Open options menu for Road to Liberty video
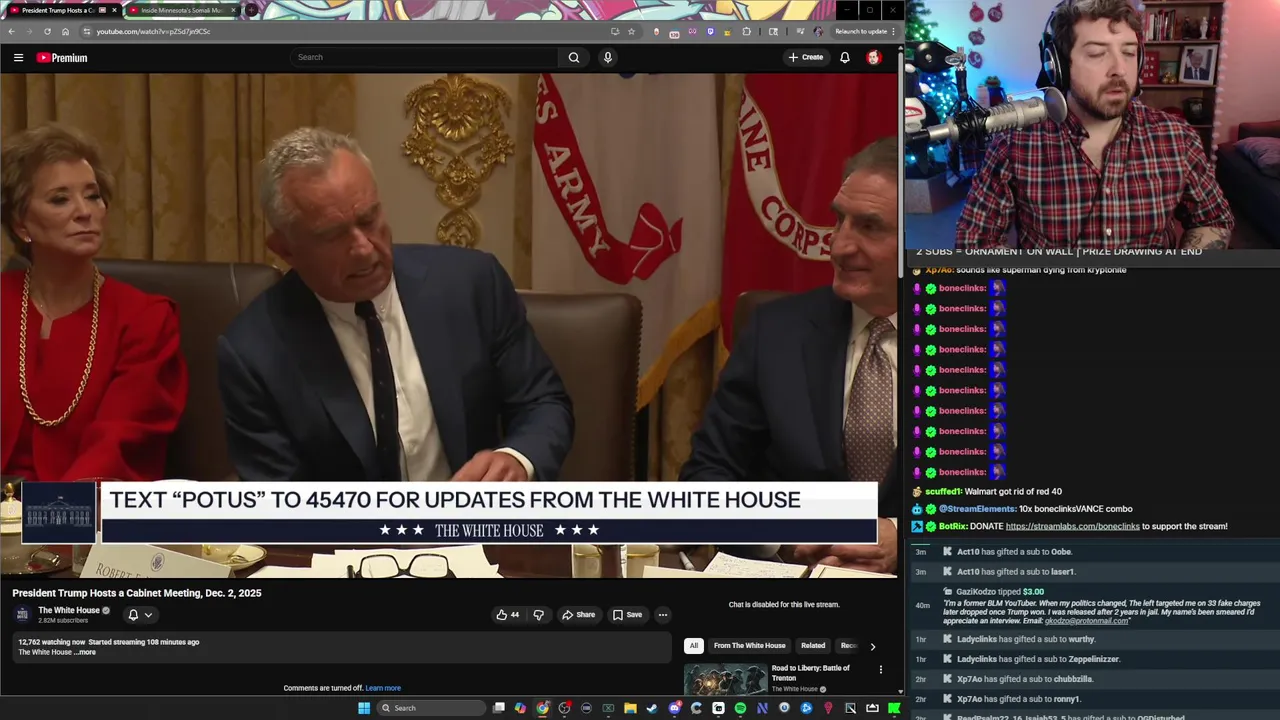This screenshot has height=720, width=1280. coord(880,669)
